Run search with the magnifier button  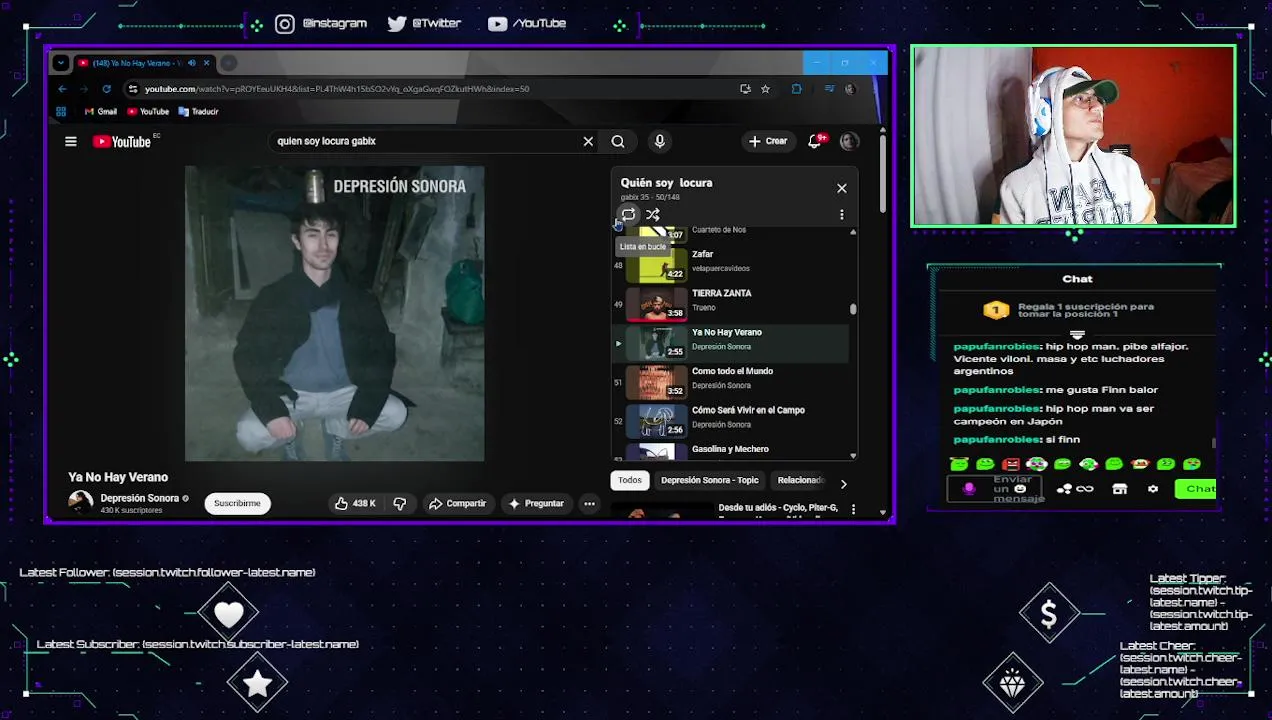click(x=618, y=141)
